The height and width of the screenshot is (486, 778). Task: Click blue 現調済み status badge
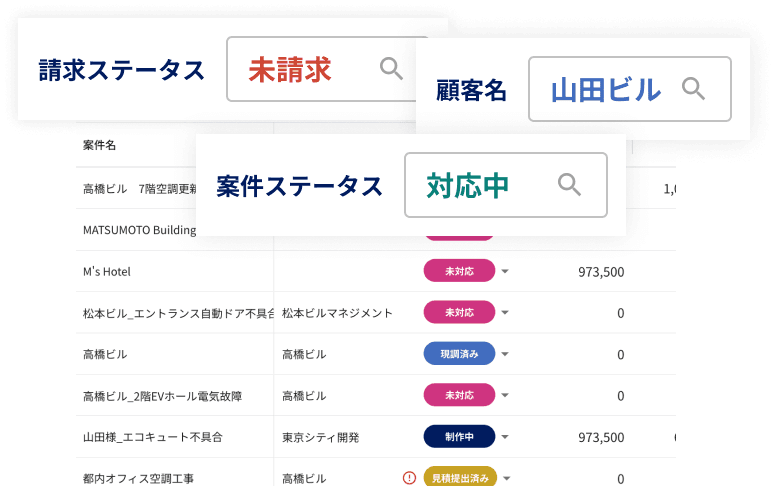click(460, 354)
